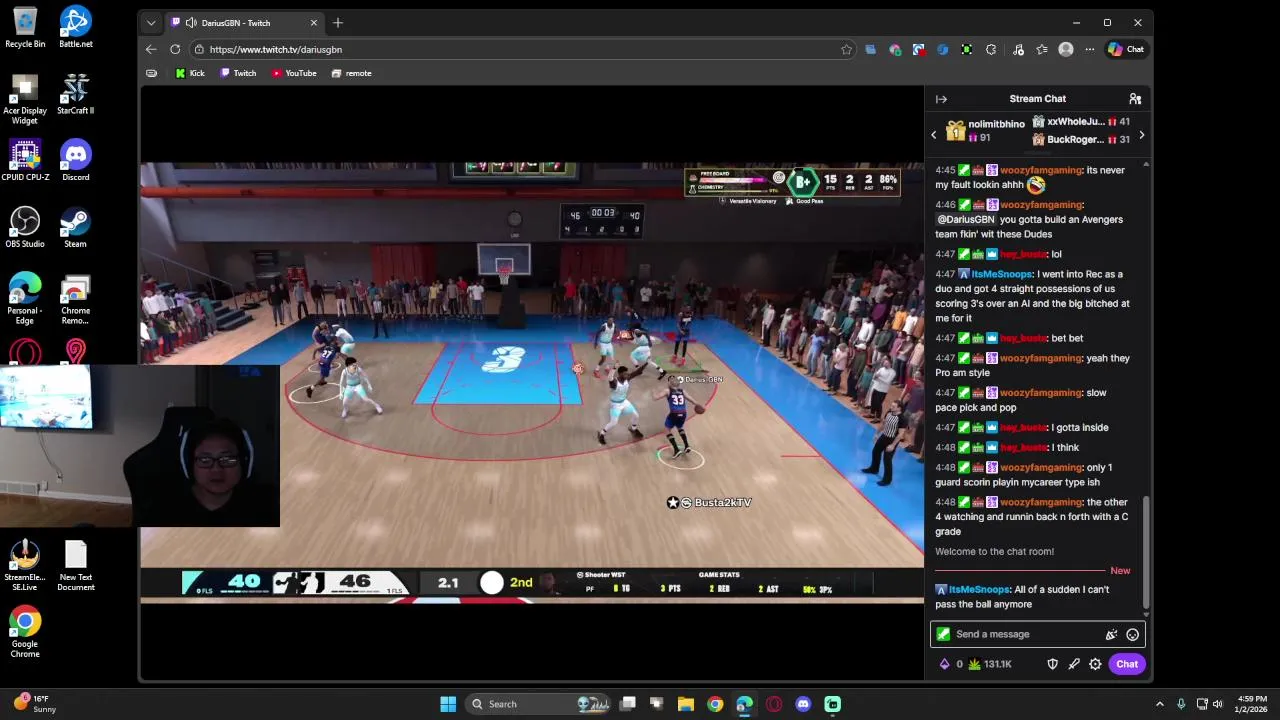
Task: Mute the DariusGBN tab audio icon
Action: pyautogui.click(x=190, y=22)
